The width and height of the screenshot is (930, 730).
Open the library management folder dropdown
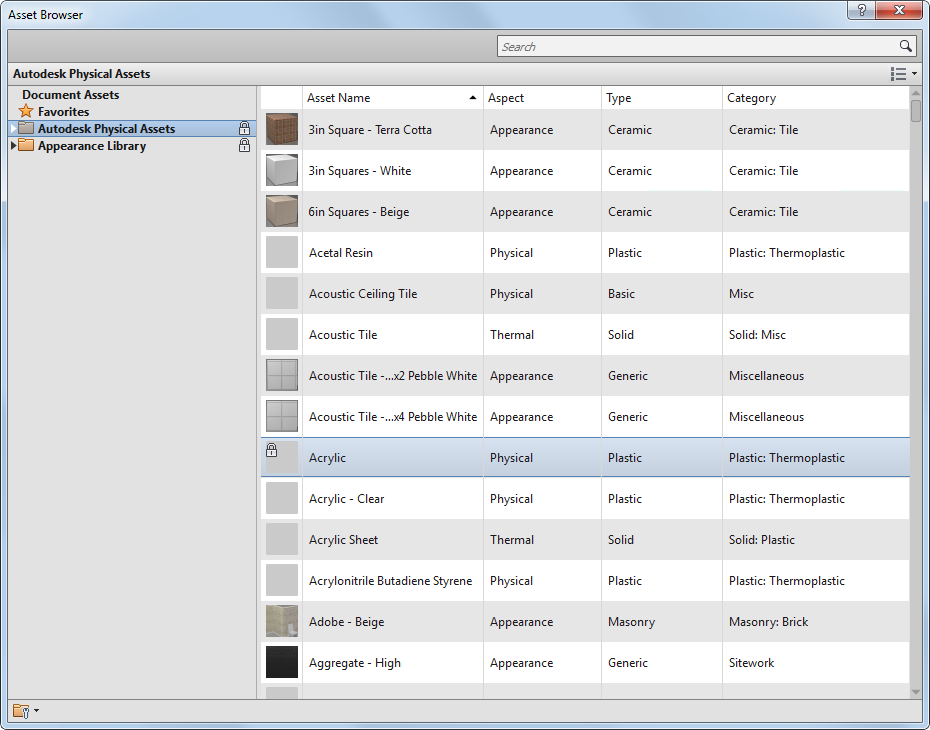[26, 710]
